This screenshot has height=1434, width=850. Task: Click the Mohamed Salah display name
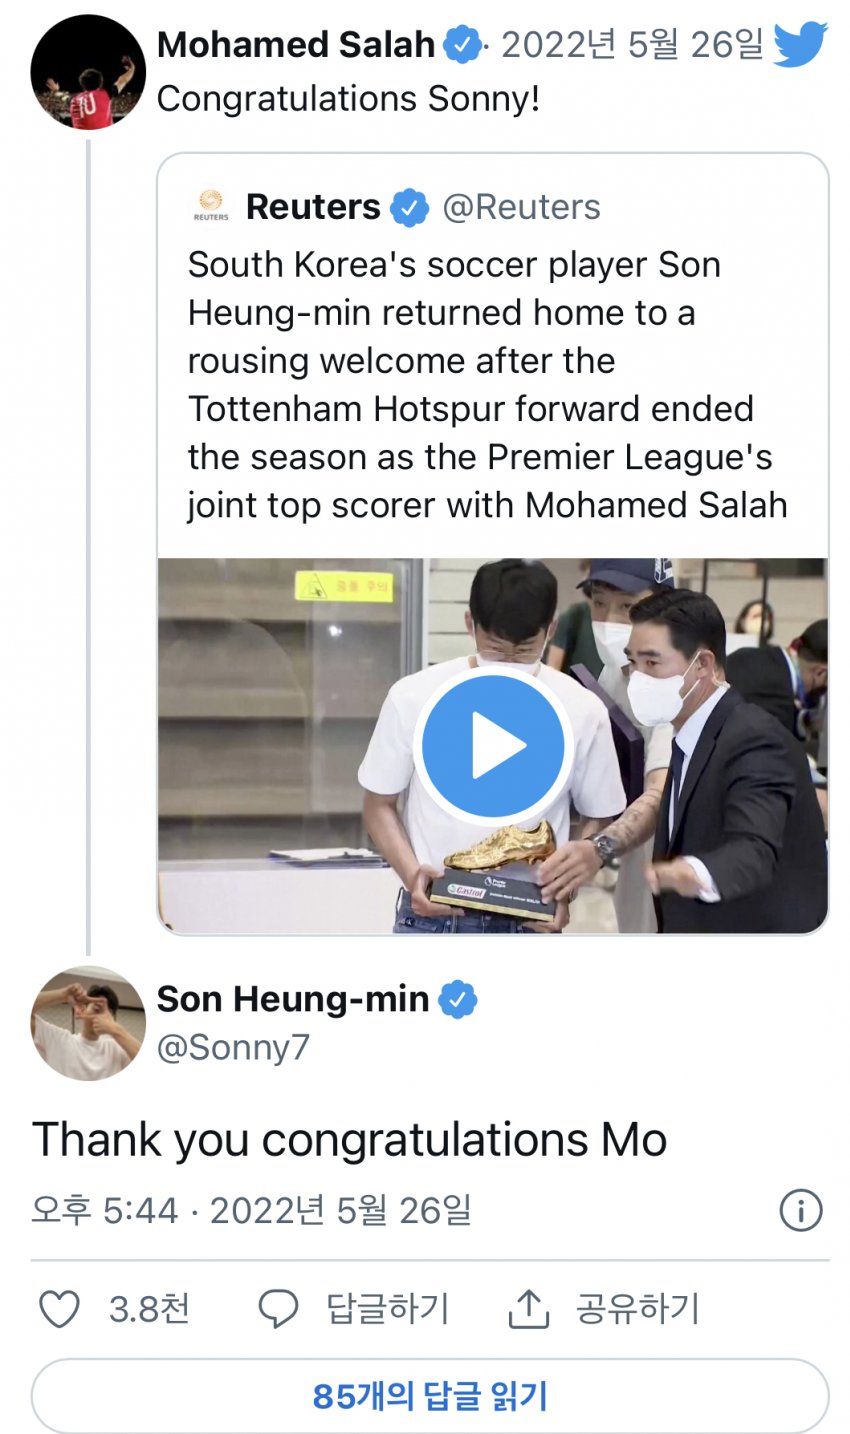[296, 45]
